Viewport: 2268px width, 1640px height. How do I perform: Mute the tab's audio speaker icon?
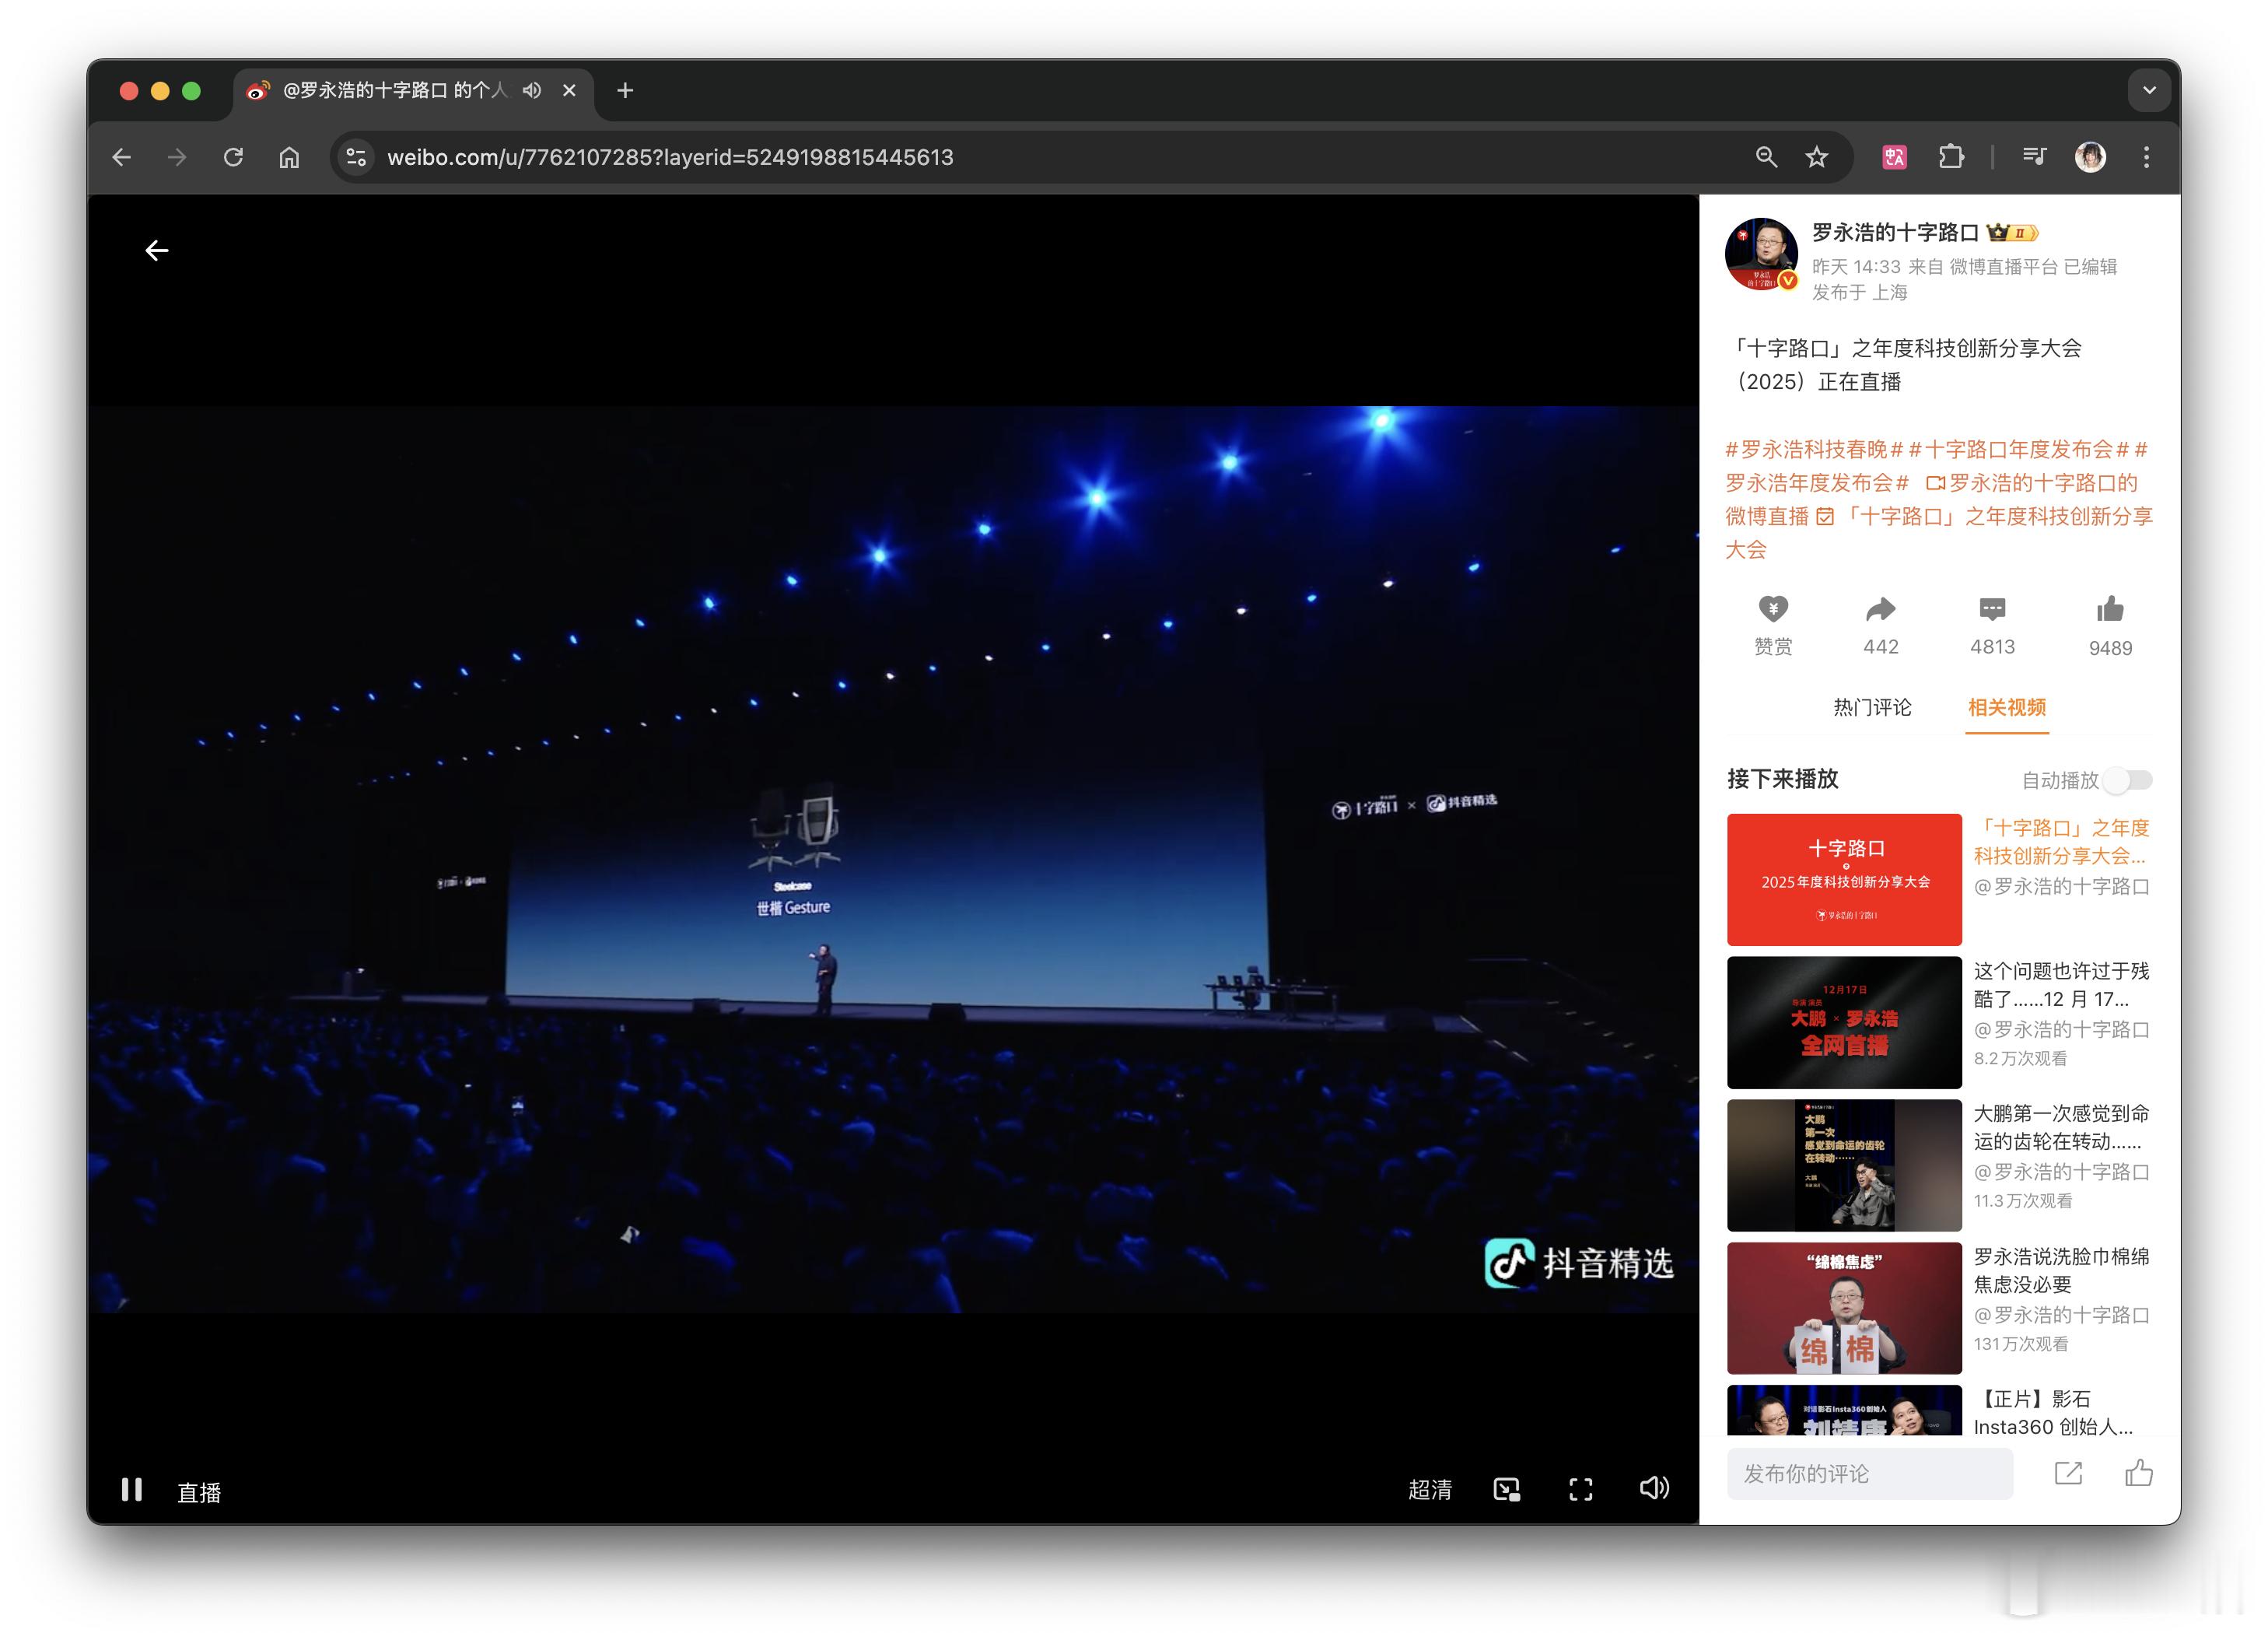pos(532,91)
